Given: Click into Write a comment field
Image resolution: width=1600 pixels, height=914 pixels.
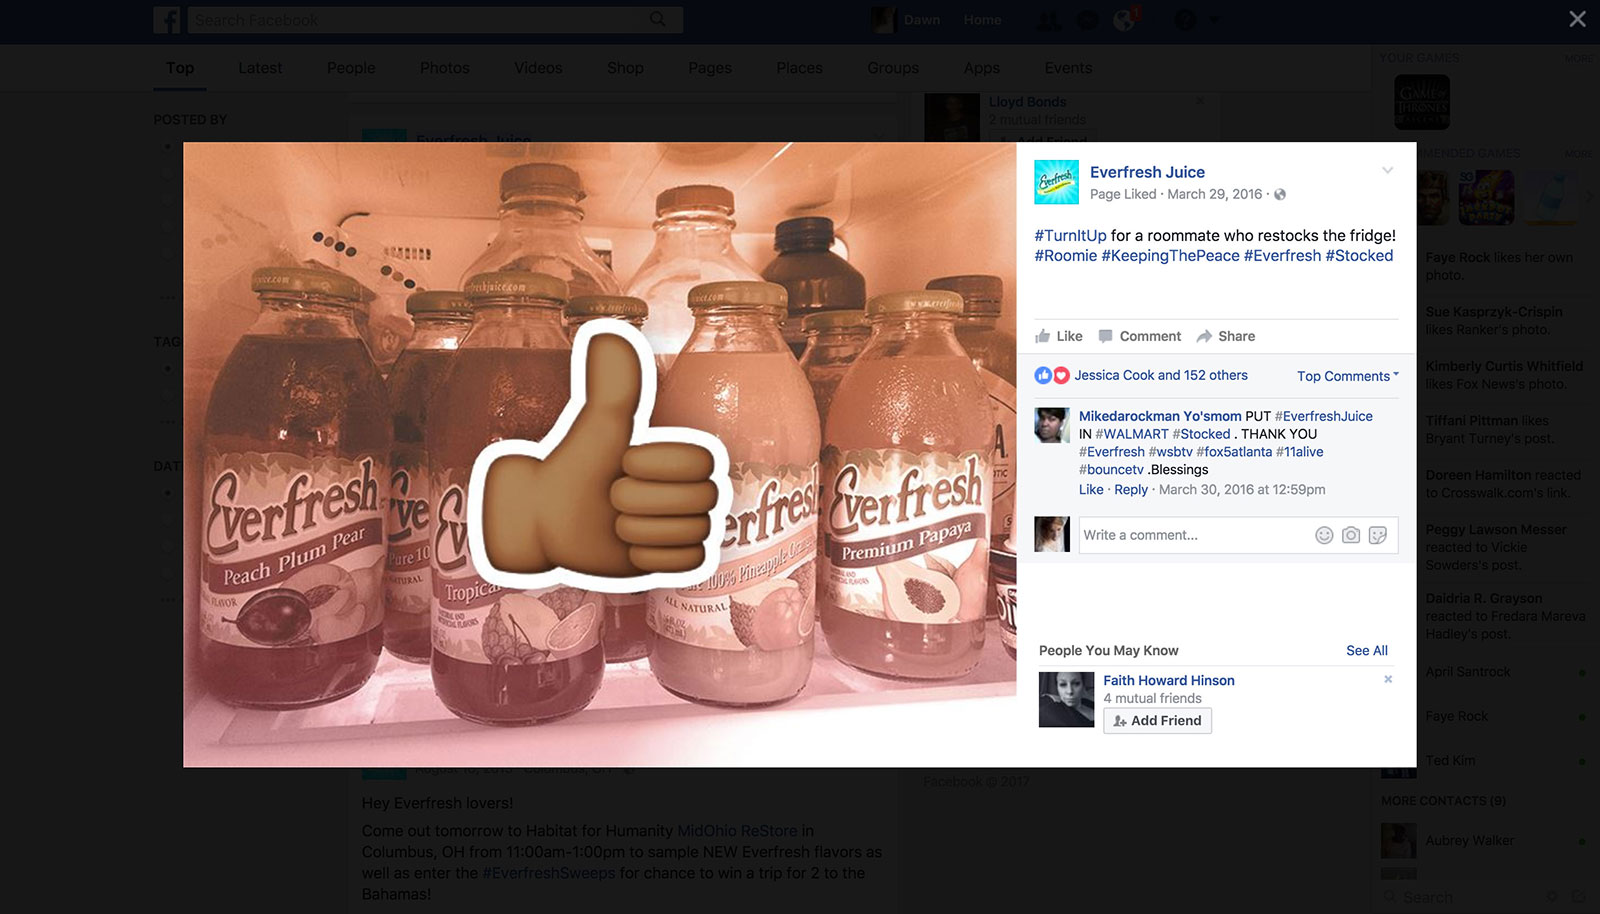Looking at the screenshot, I should (x=1195, y=535).
